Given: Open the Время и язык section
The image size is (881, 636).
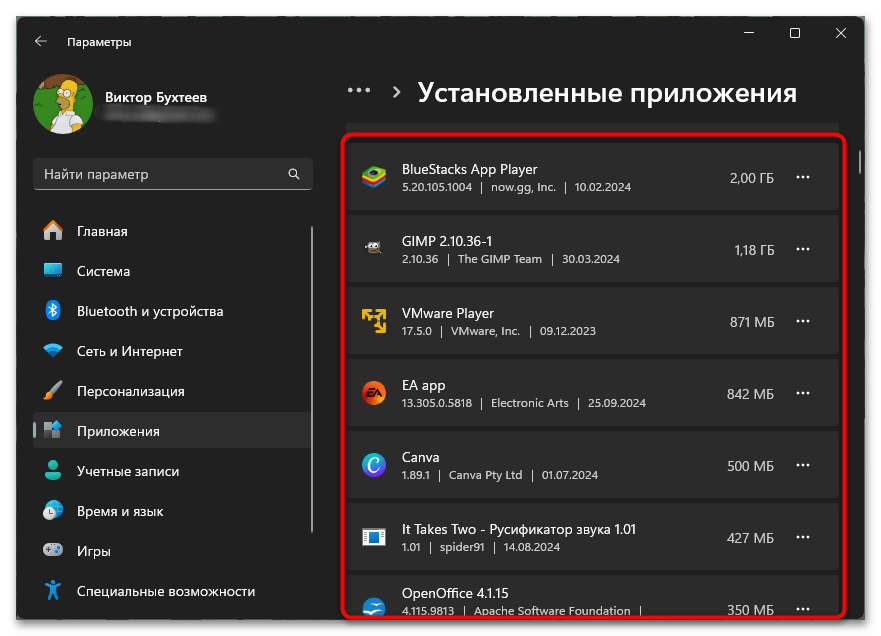Looking at the screenshot, I should (172, 510).
